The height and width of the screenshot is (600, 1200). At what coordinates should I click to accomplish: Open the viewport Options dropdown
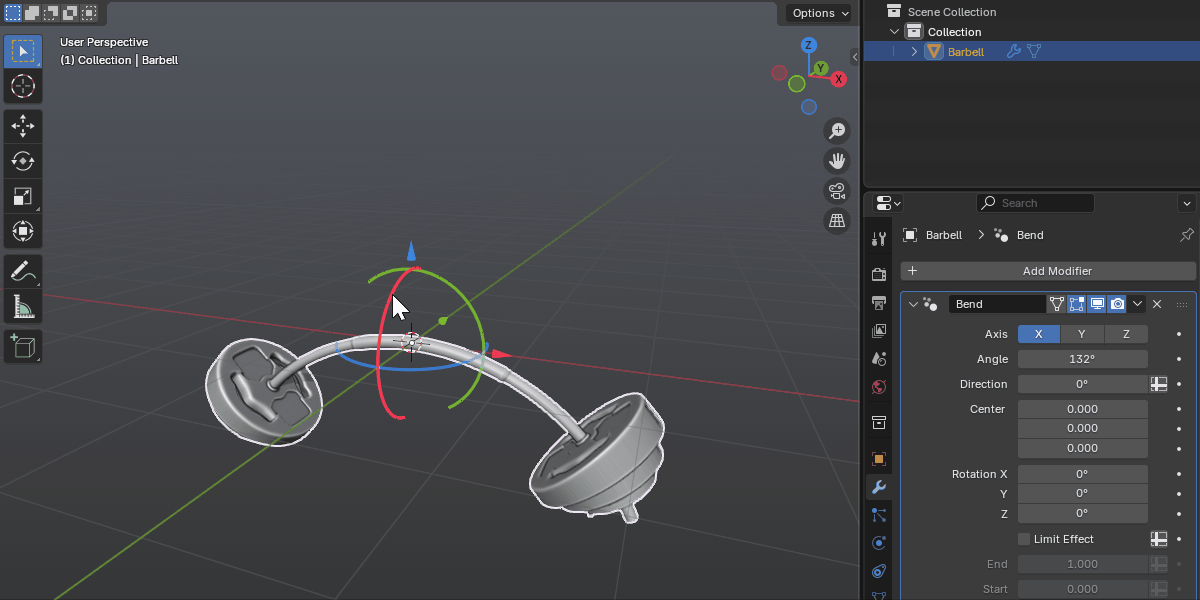pos(819,13)
